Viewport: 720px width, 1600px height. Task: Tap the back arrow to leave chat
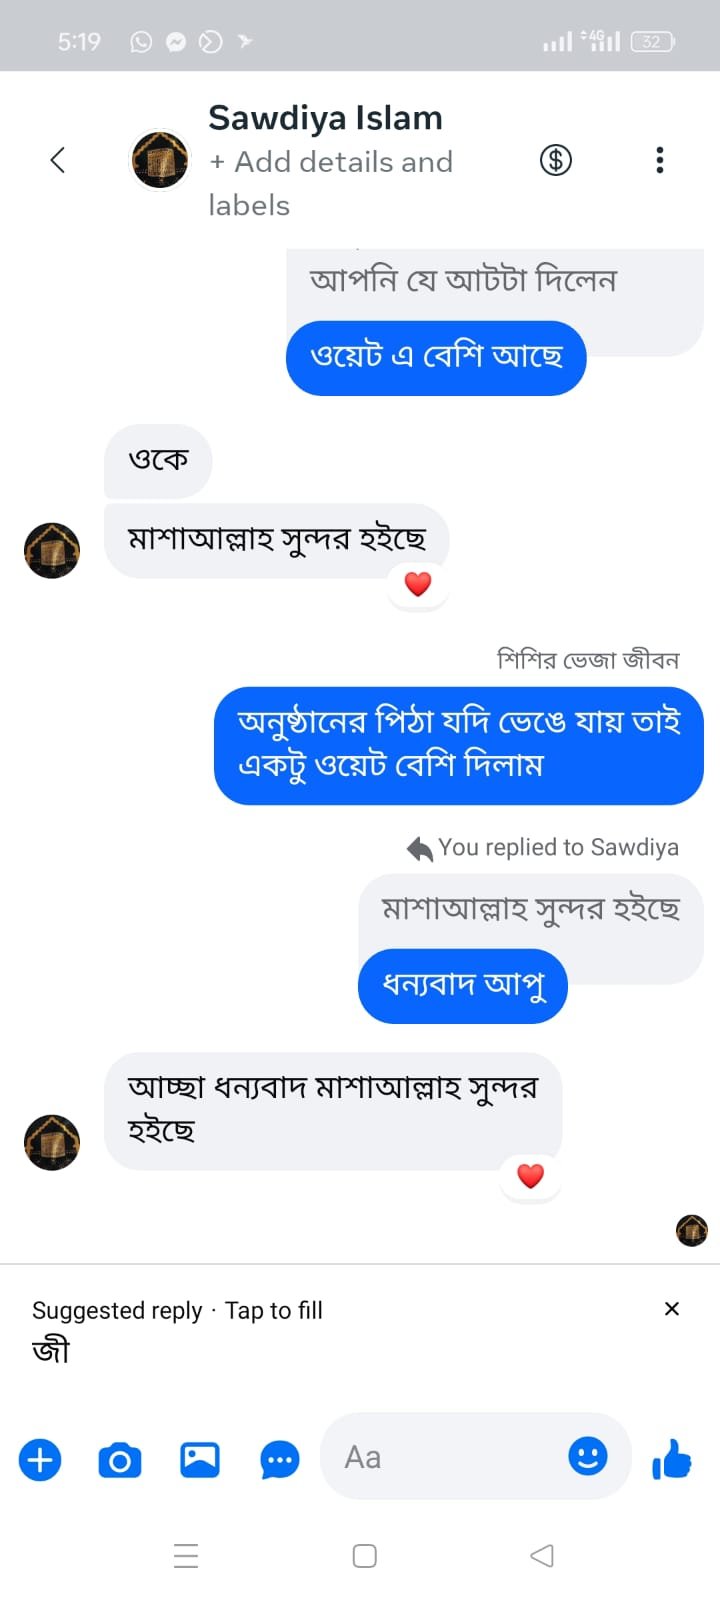coord(58,160)
